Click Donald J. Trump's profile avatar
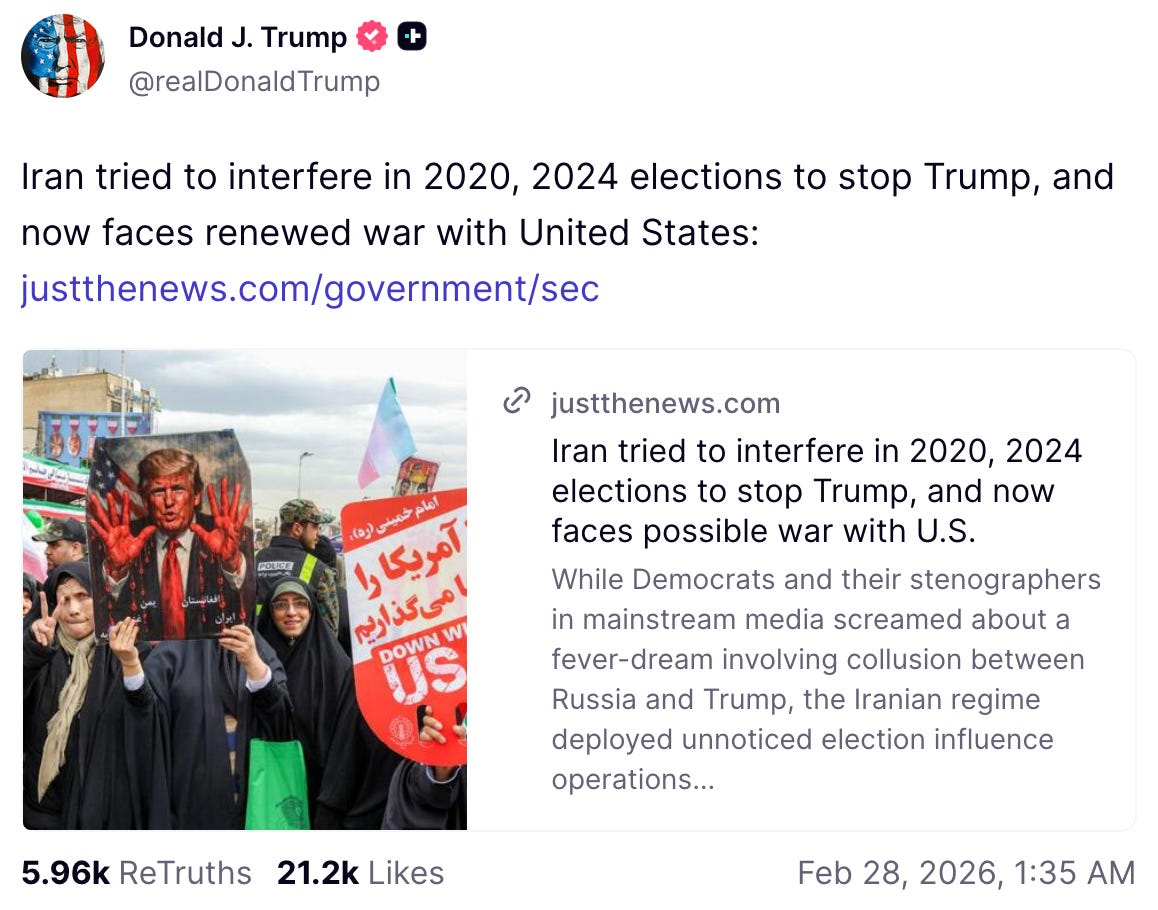 (x=63, y=57)
